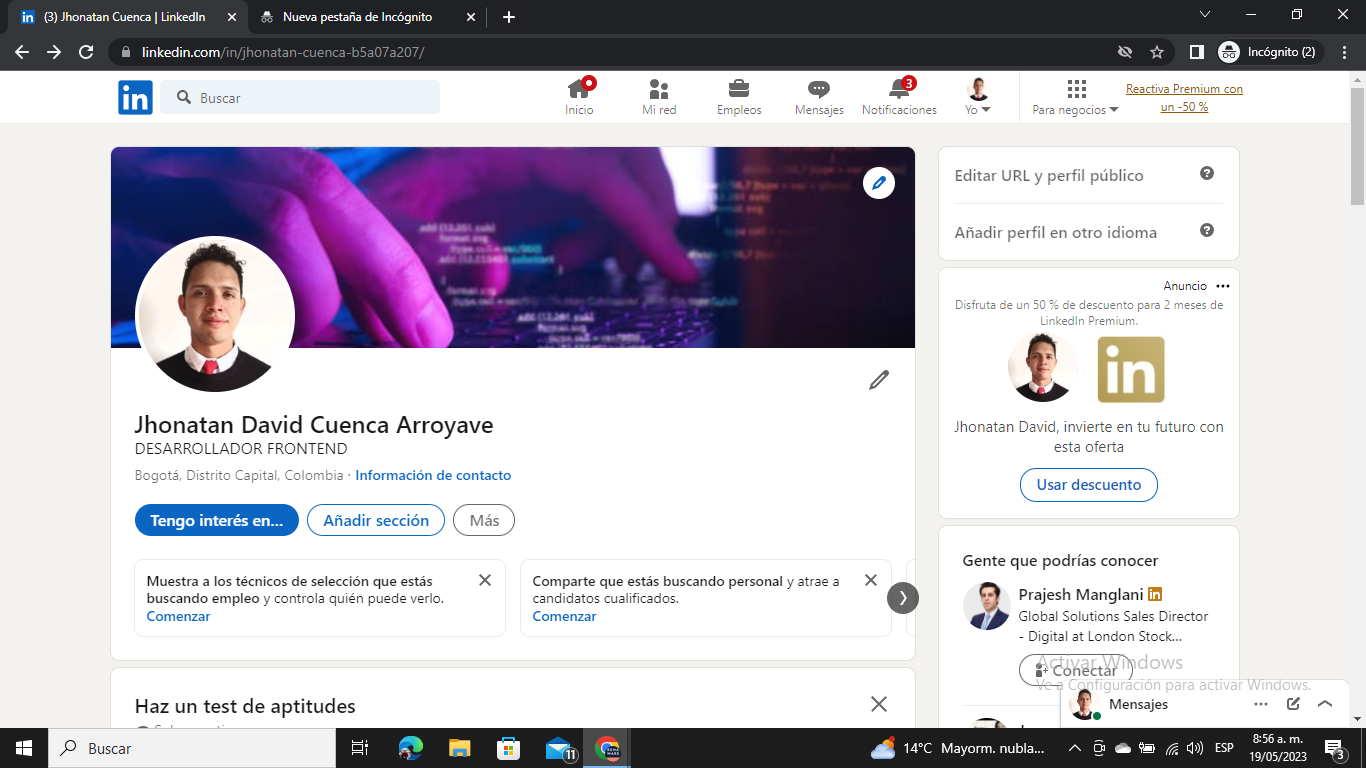Compose new message icon in Mensajes panel
This screenshot has height=768, width=1366.
(1293, 704)
